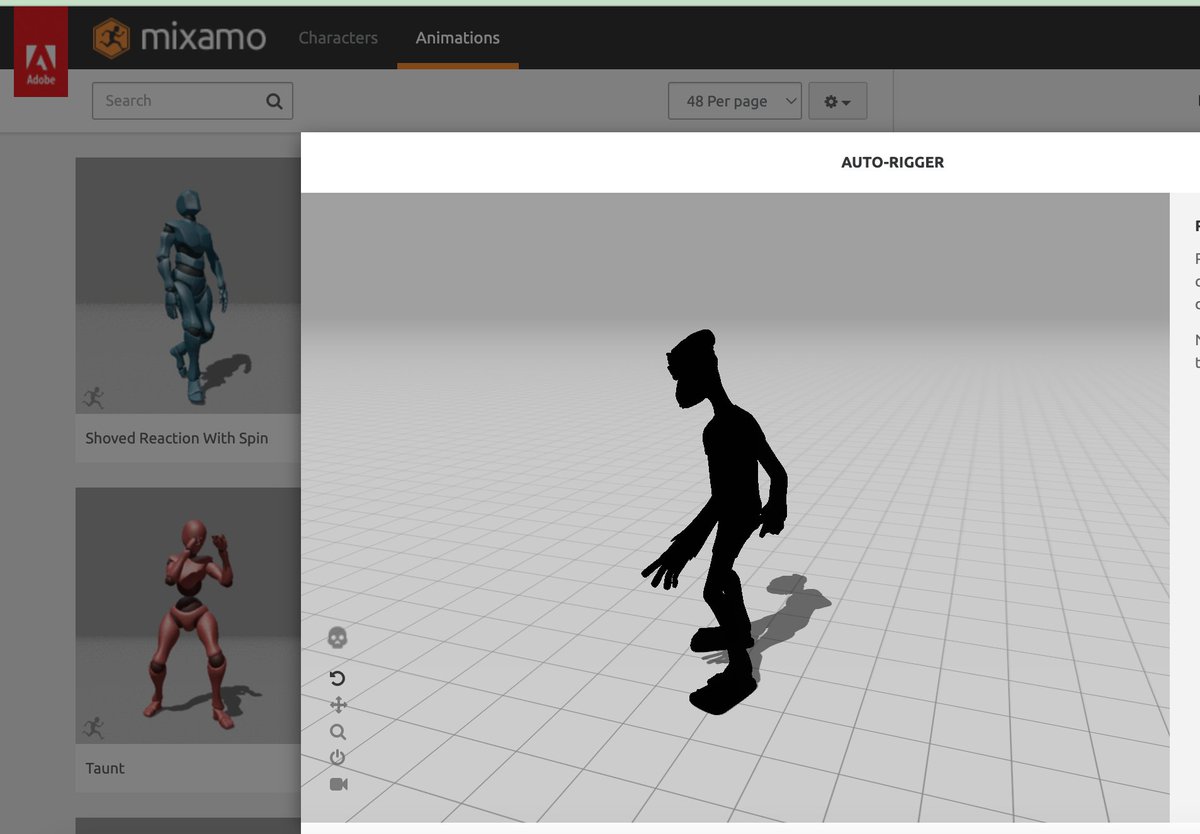Select the Shoved Reaction With Spin thumbnail
1200x834 pixels.
click(188, 285)
